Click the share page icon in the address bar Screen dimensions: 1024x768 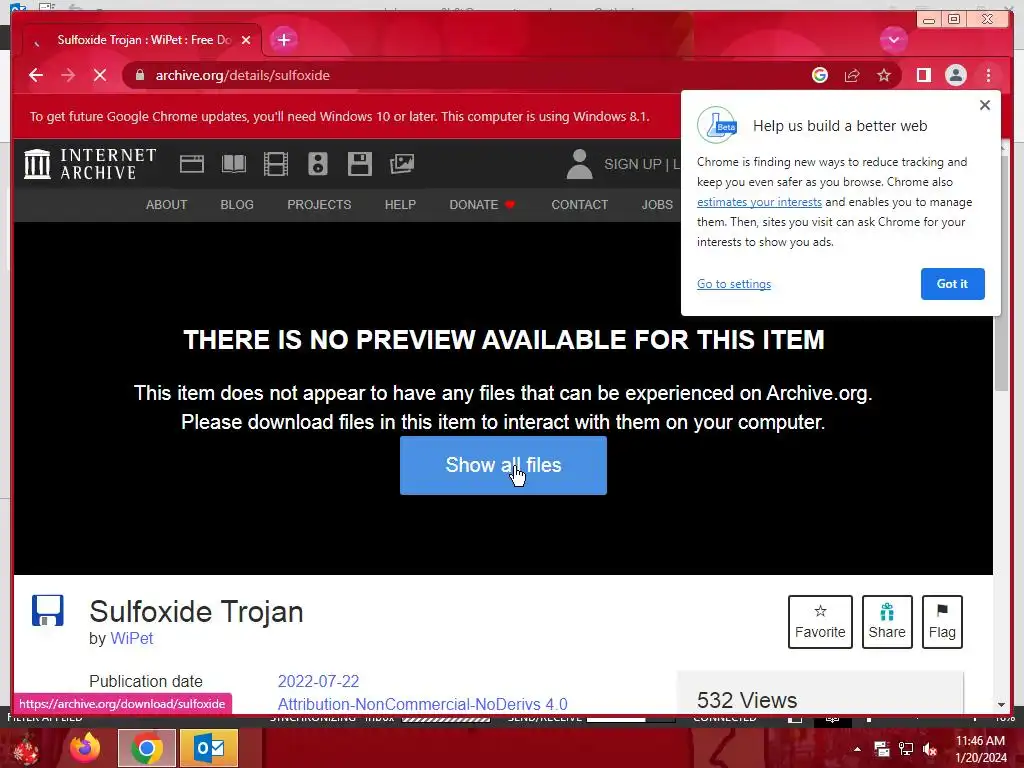[x=852, y=75]
